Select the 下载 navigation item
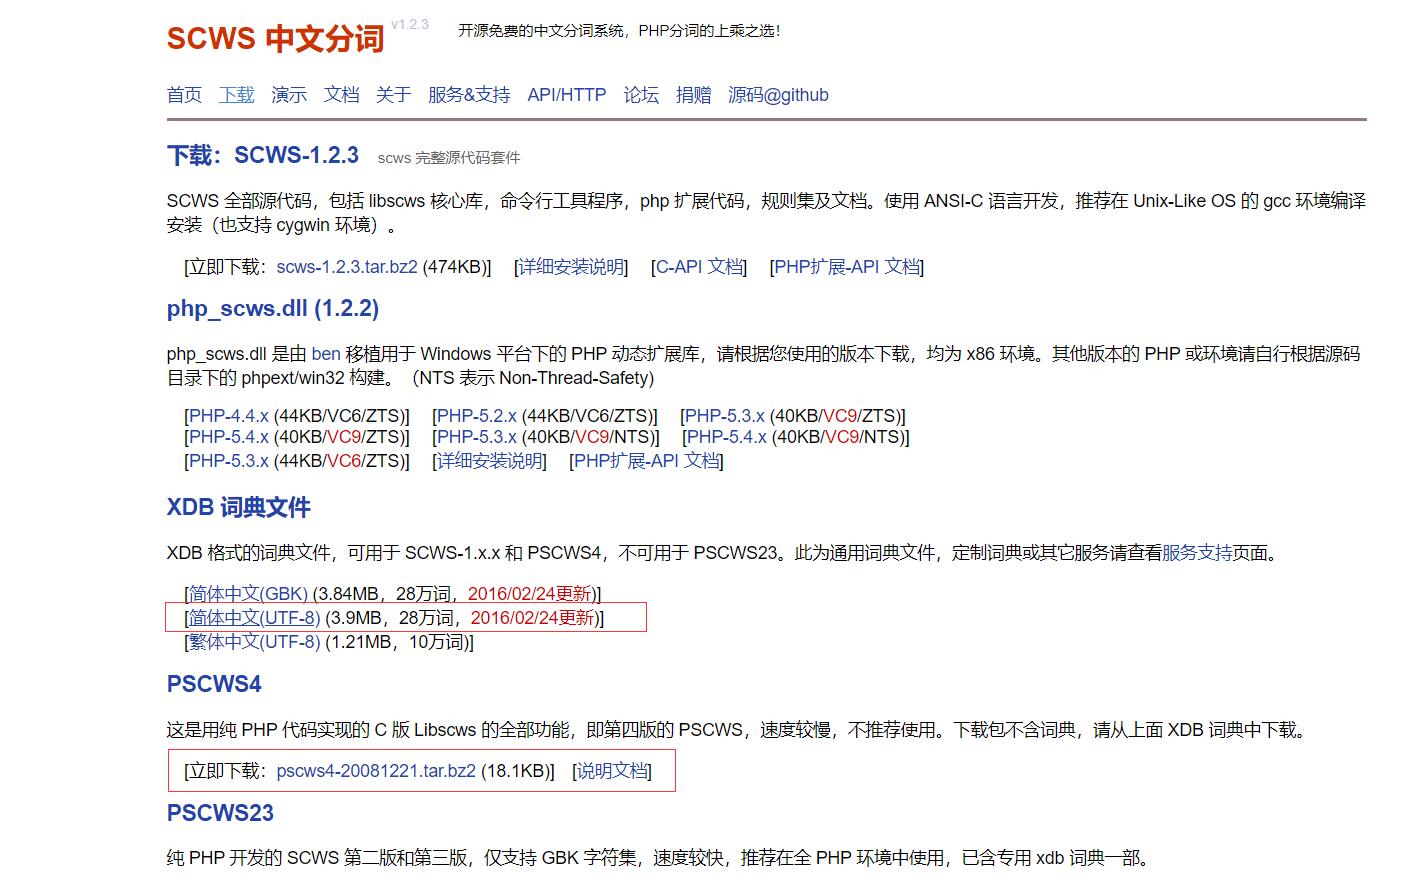Screen dimensions: 1424x881 click(237, 95)
